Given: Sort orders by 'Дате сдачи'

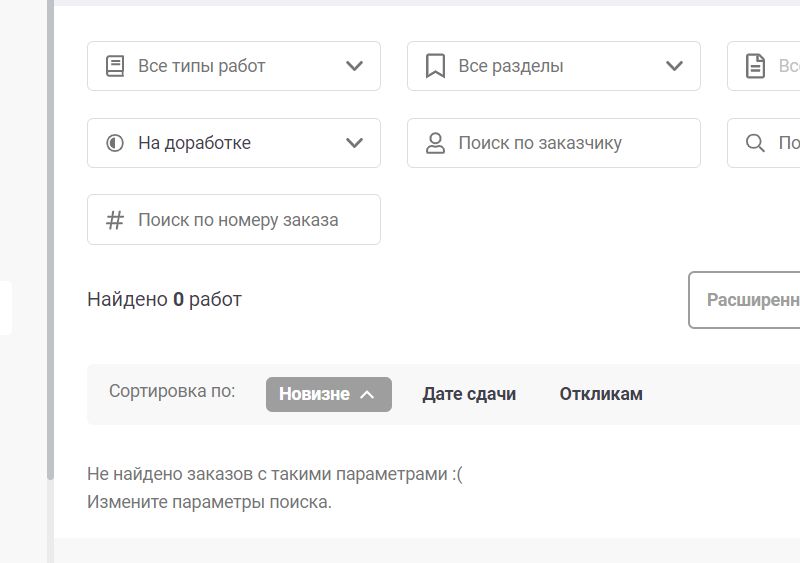Looking at the screenshot, I should tap(469, 394).
